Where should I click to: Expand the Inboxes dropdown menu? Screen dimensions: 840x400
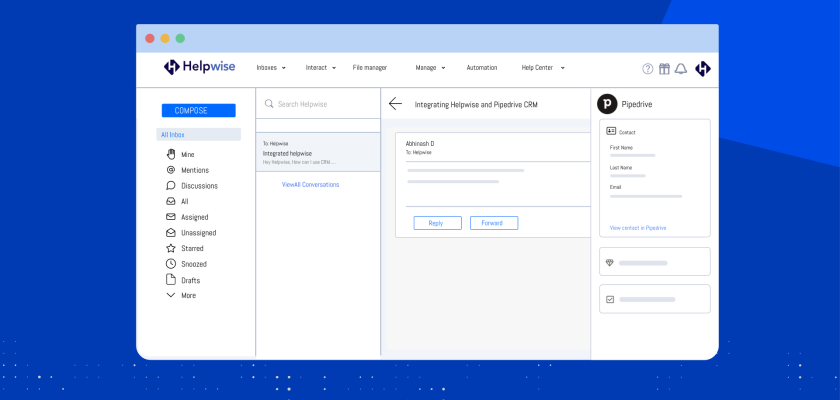tap(271, 68)
